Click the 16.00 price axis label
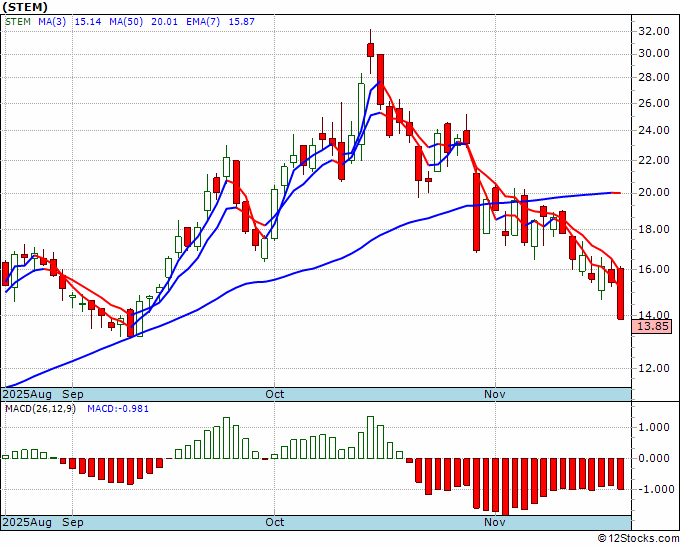 click(654, 269)
